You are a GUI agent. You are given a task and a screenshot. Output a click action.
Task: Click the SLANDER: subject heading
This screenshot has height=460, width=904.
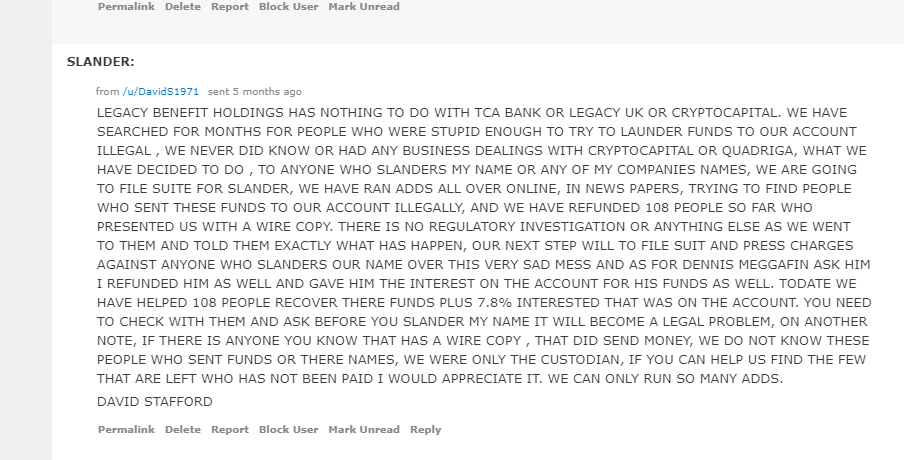pos(101,62)
